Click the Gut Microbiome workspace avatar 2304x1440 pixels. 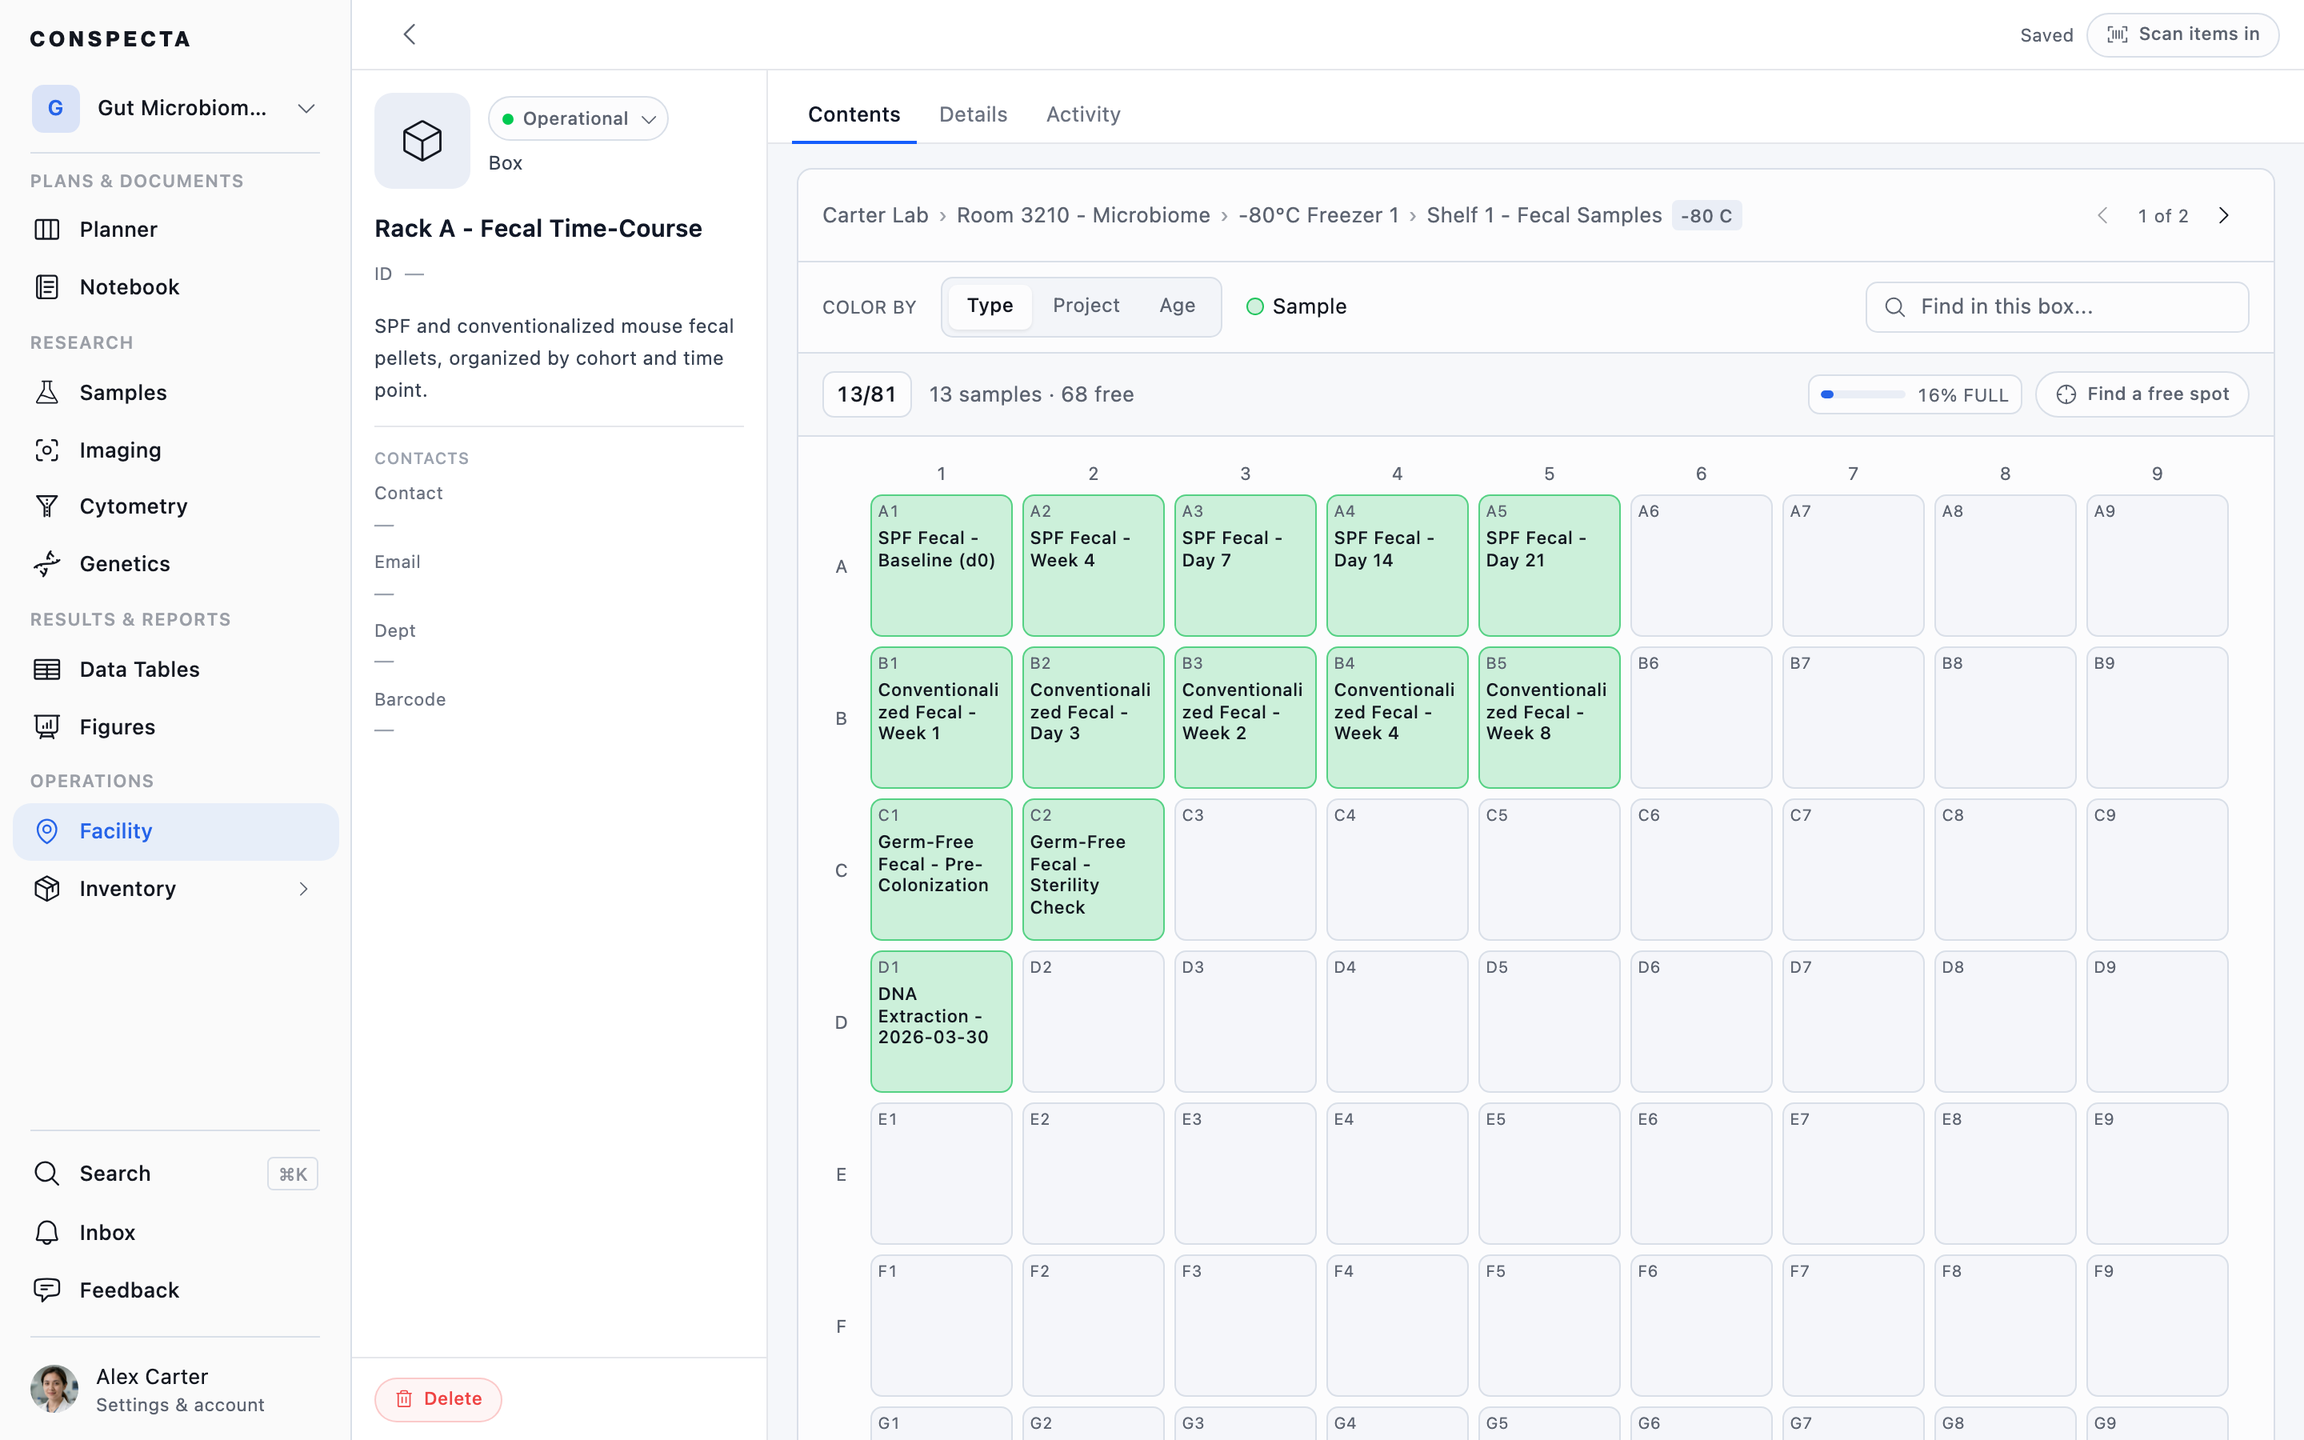coord(55,108)
